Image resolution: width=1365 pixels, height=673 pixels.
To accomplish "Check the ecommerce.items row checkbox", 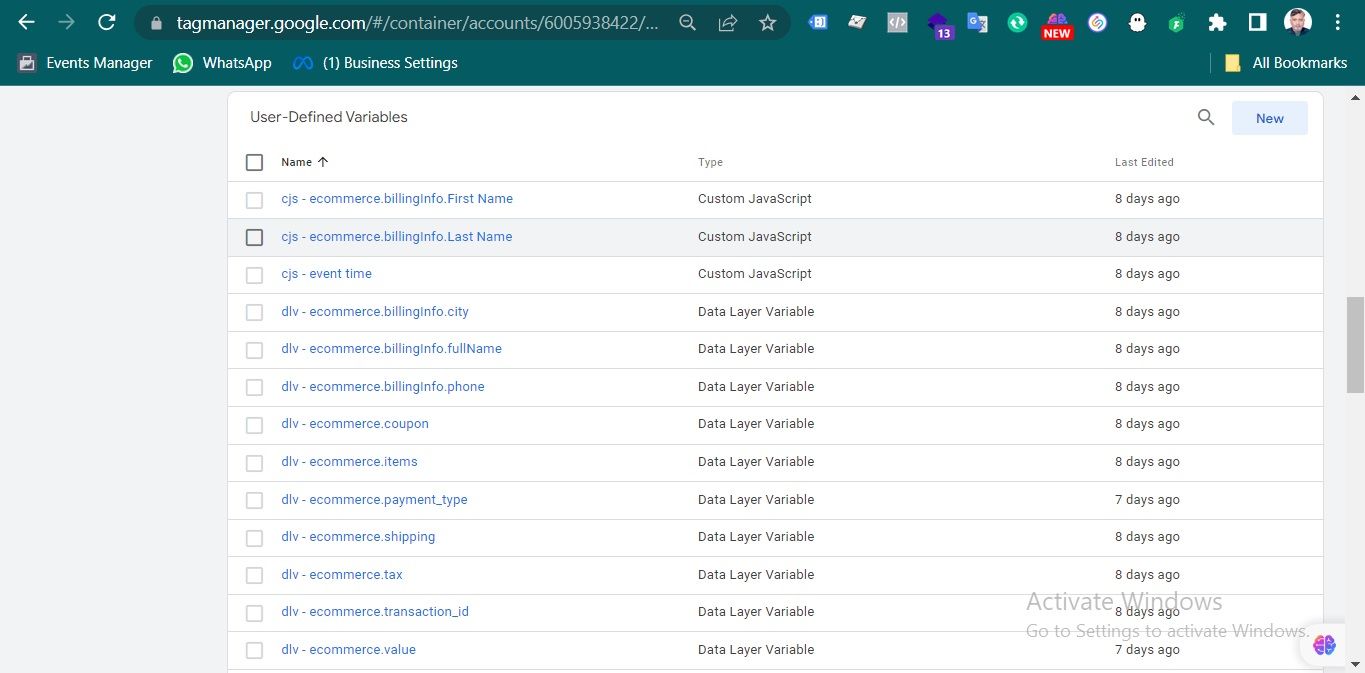I will [254, 463].
